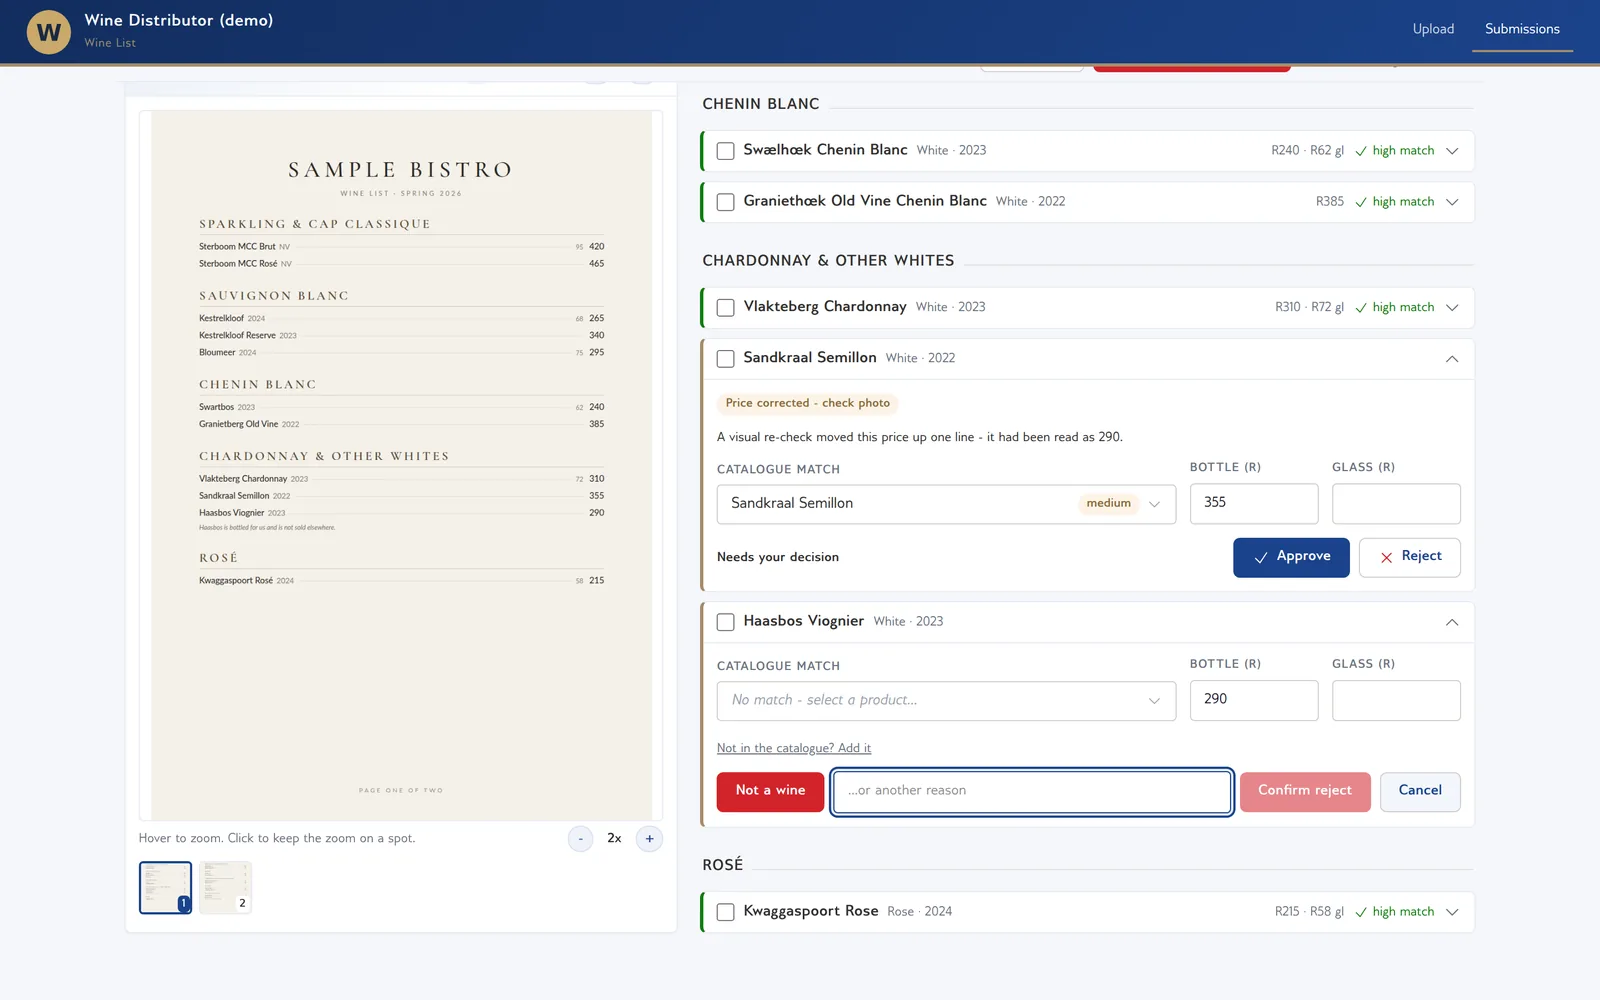Cancel the Haasbos Viognier rejection

coord(1420,791)
